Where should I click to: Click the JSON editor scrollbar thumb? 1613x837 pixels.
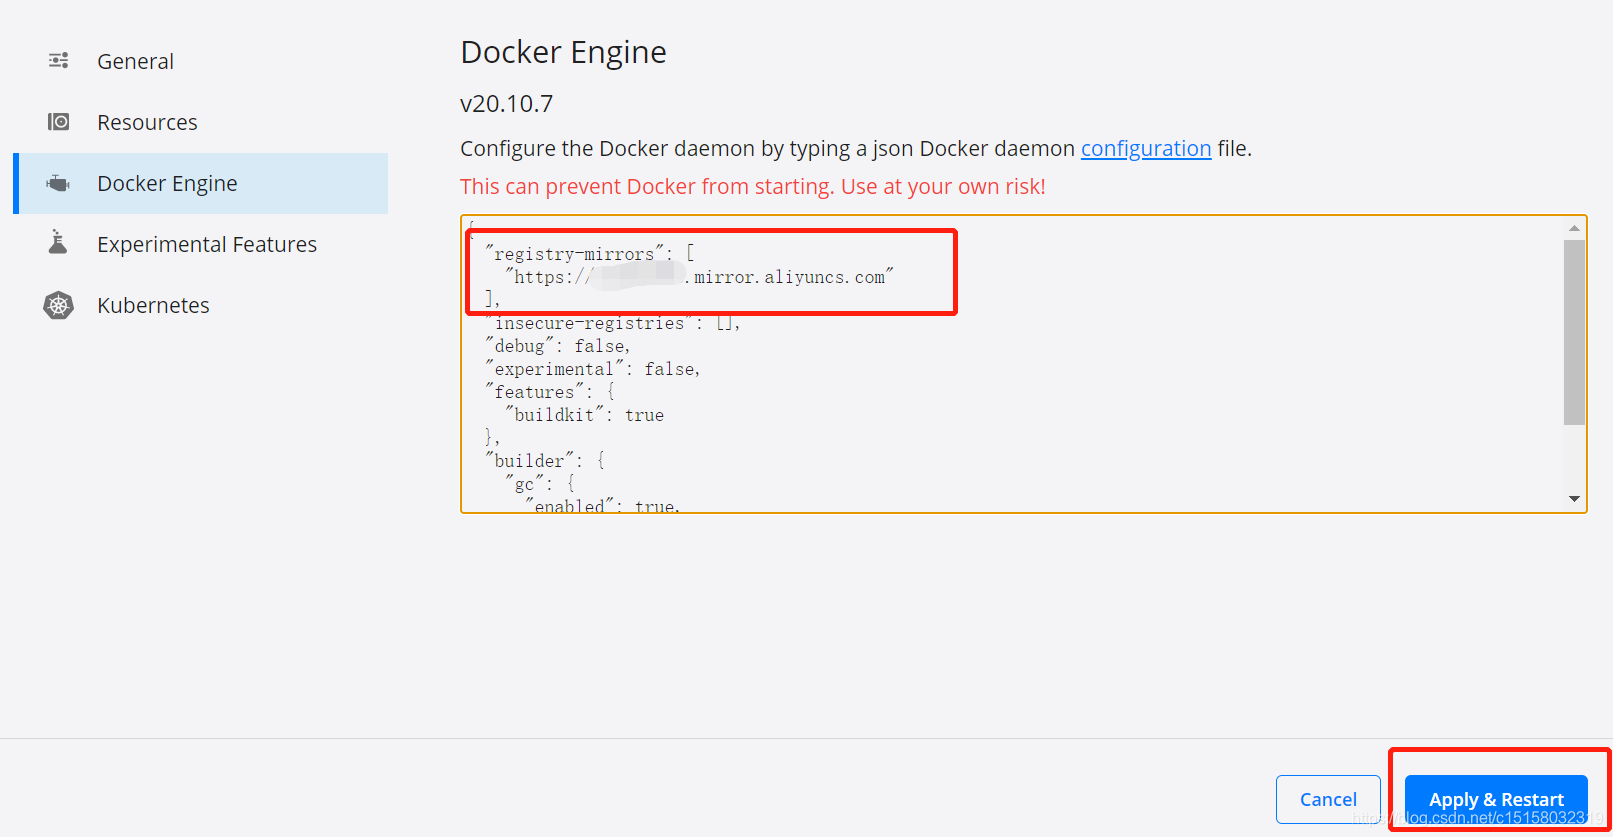1575,332
